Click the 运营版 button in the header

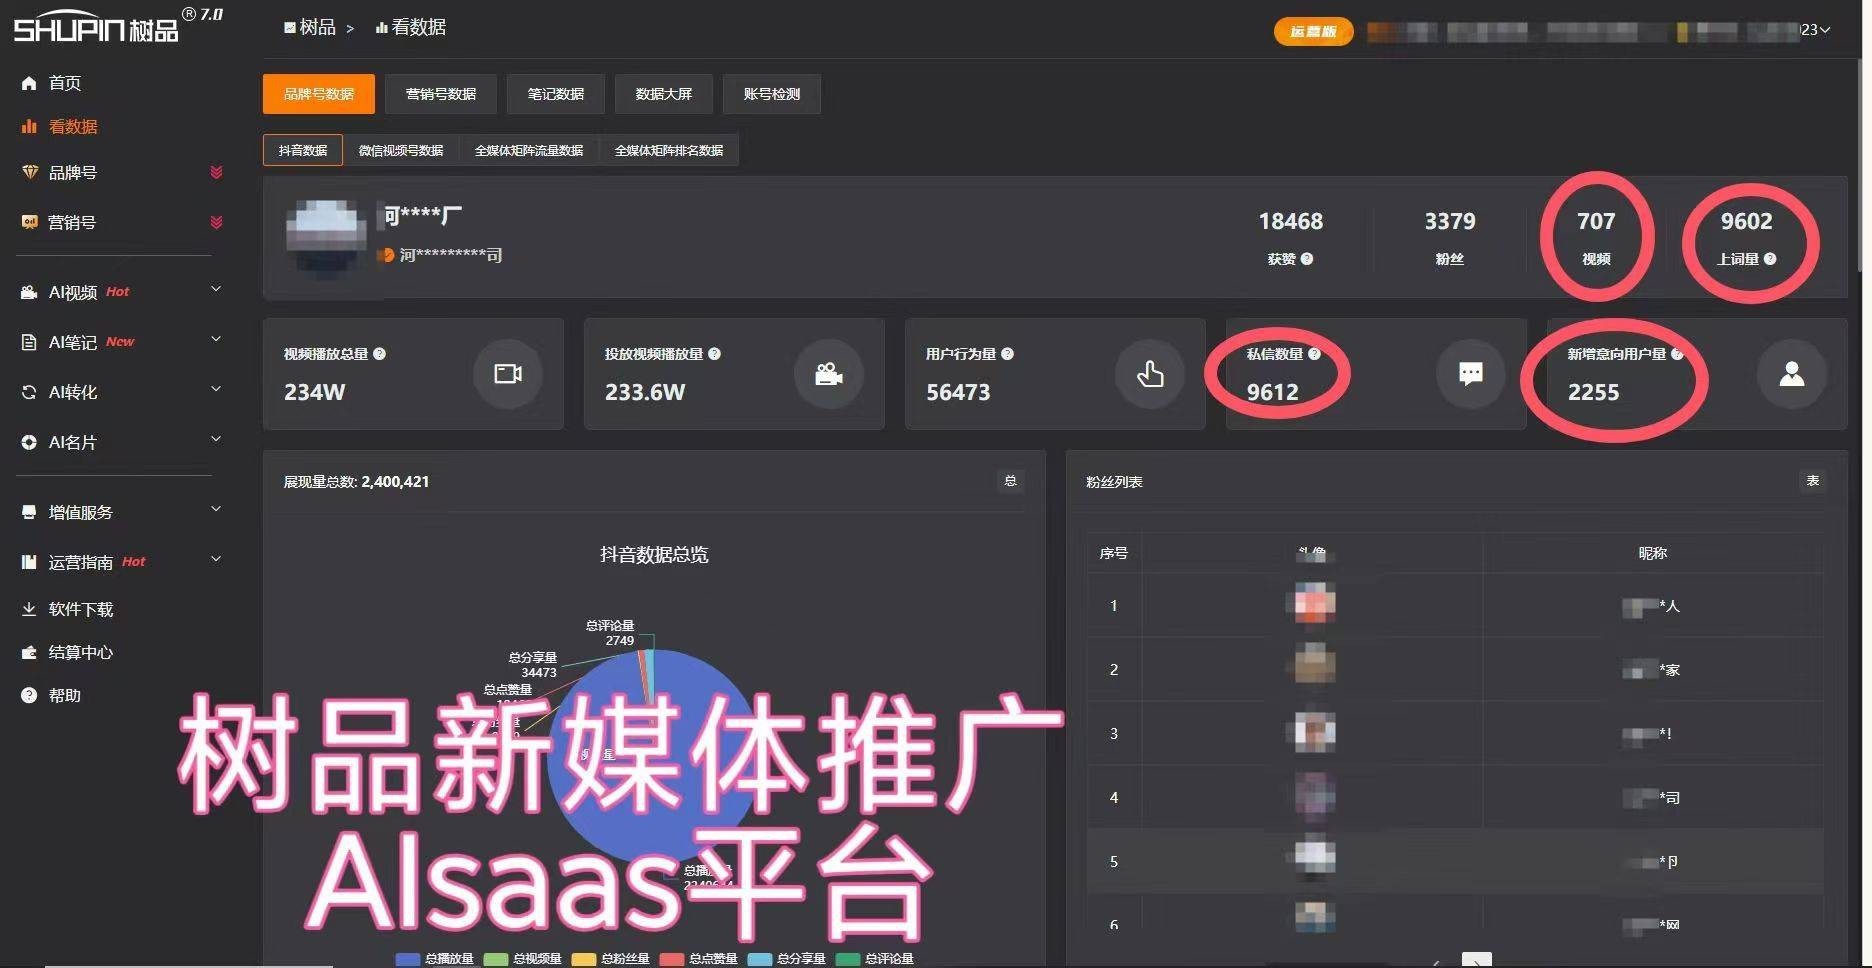pyautogui.click(x=1313, y=31)
